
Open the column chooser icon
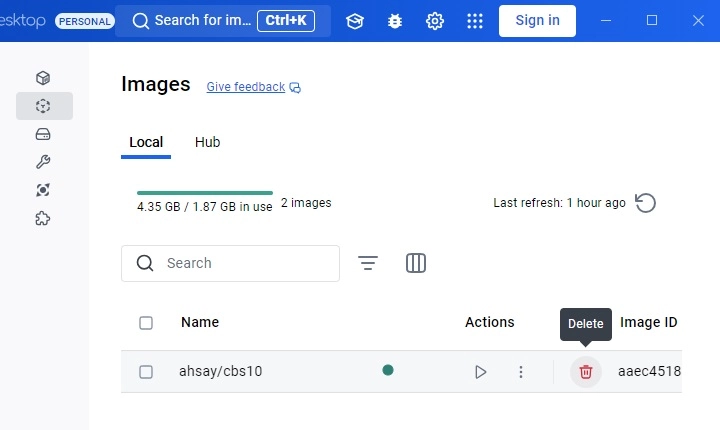click(416, 263)
